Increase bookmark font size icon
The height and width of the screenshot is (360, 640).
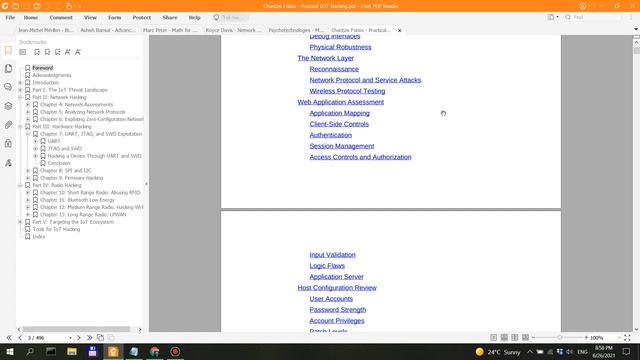(68, 52)
